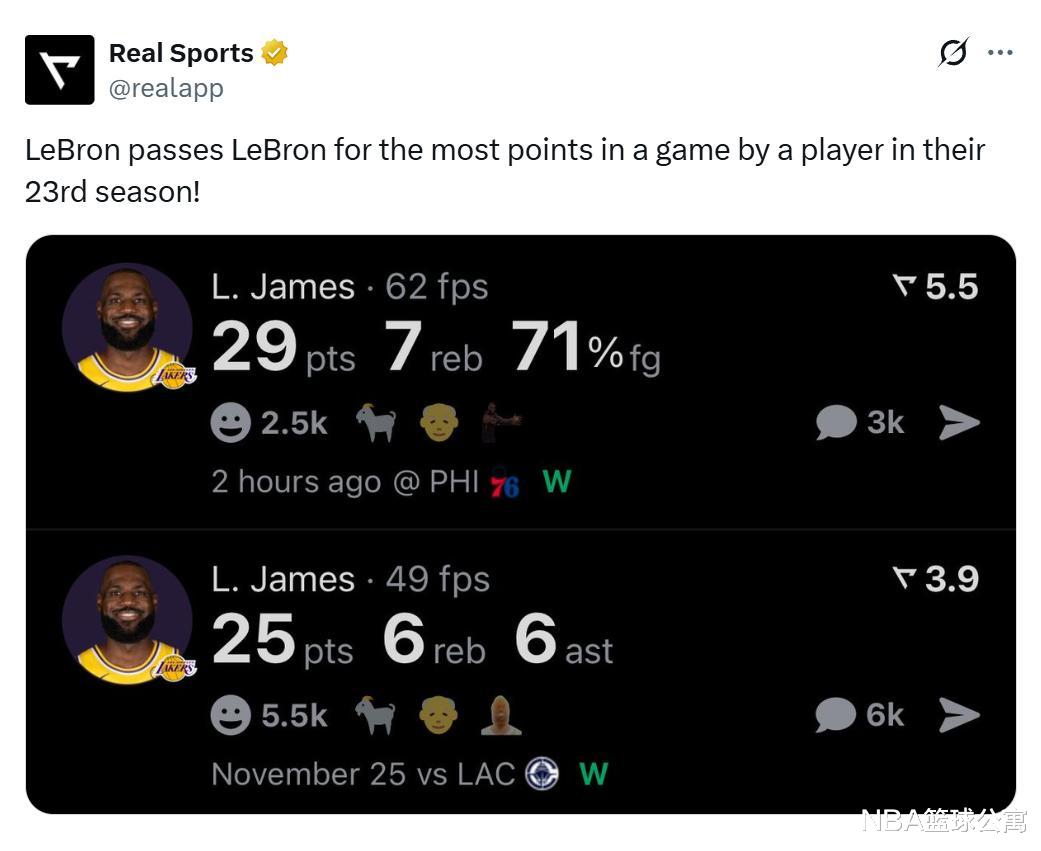
Task: Click the 5.5 rating score
Action: (x=936, y=287)
